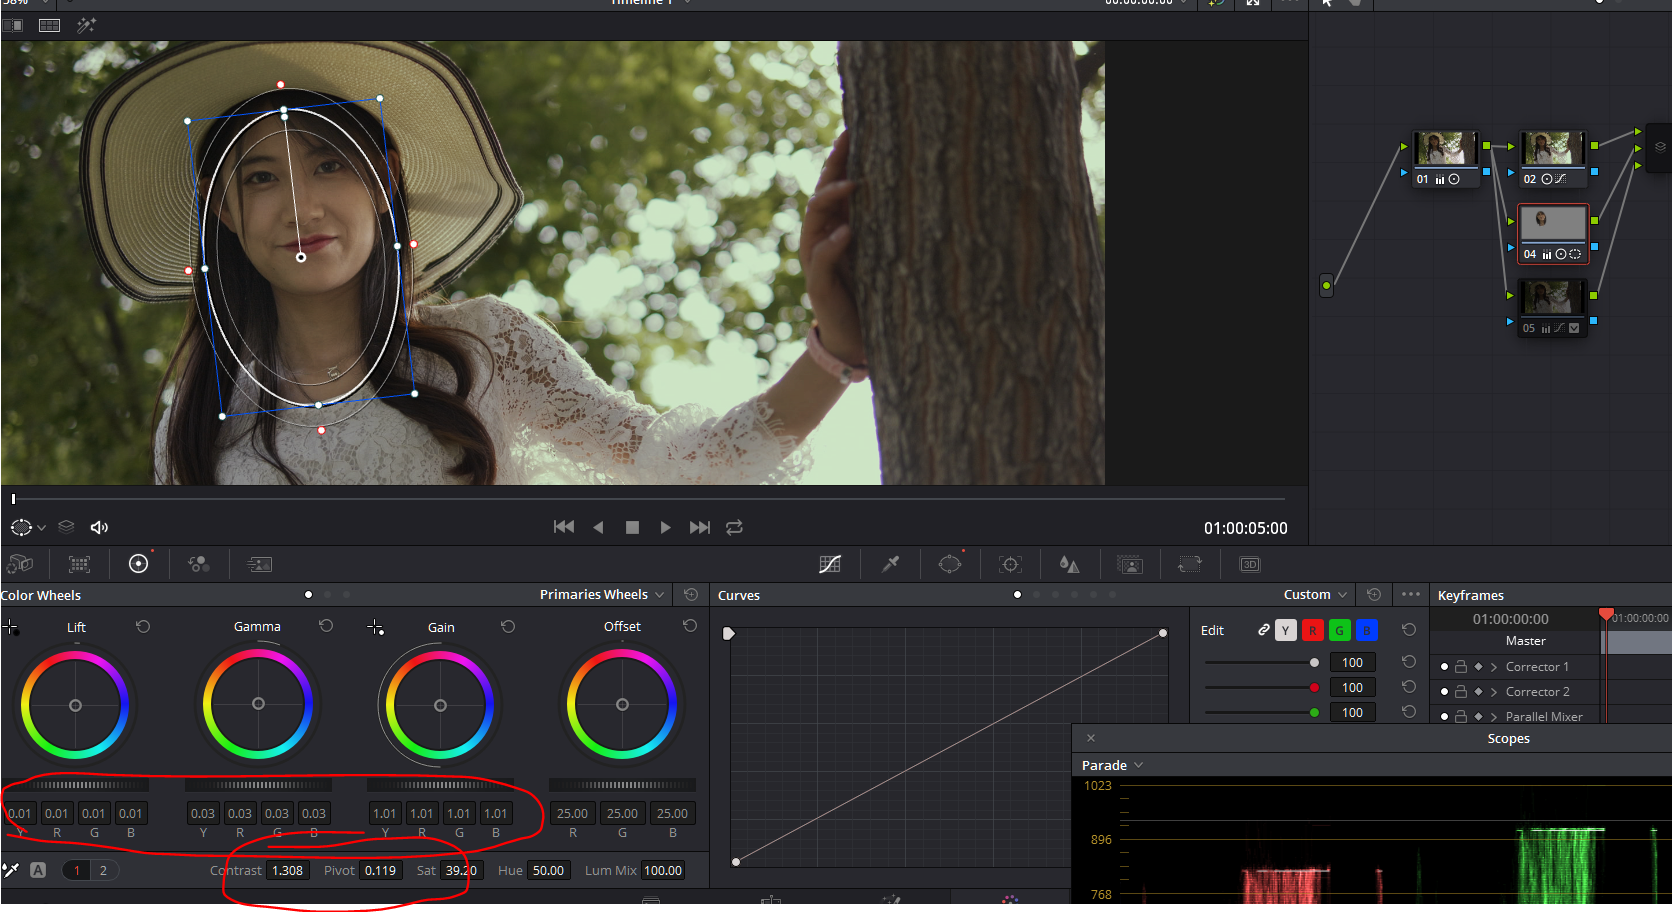Open the Tracker palette
Viewport: 1672px width, 912px height.
pos(1011,564)
